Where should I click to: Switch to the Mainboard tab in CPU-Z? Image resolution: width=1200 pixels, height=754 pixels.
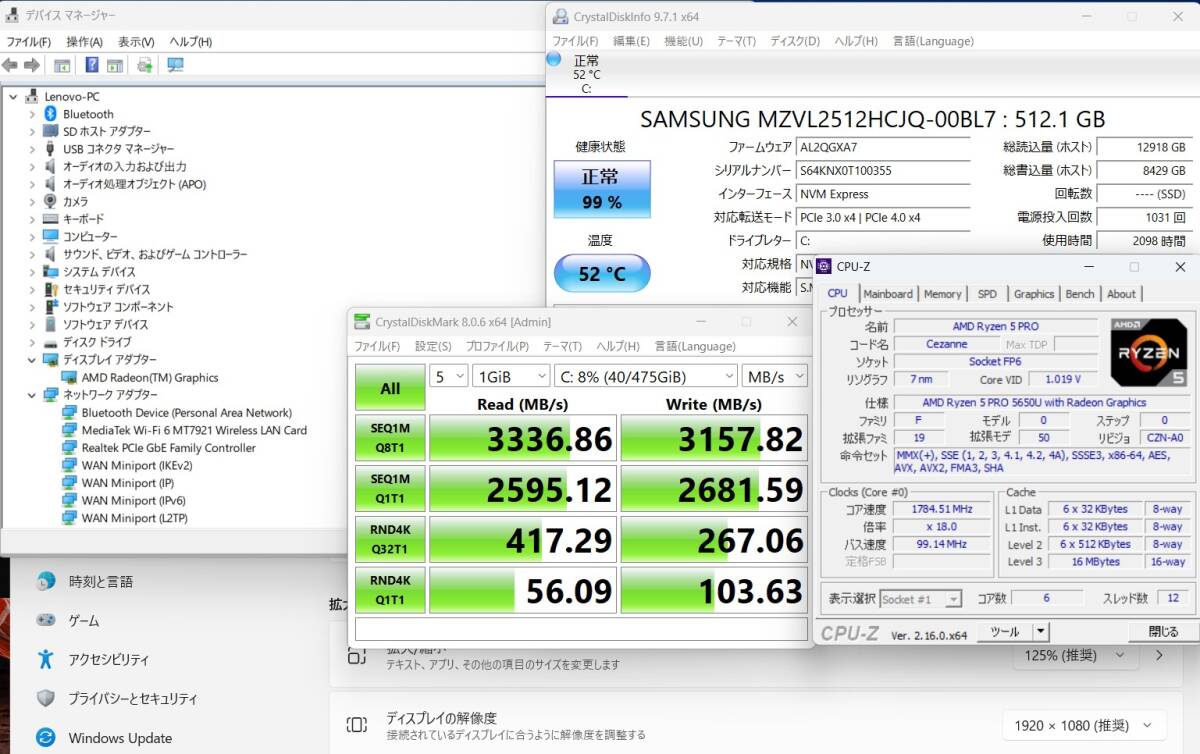[888, 294]
